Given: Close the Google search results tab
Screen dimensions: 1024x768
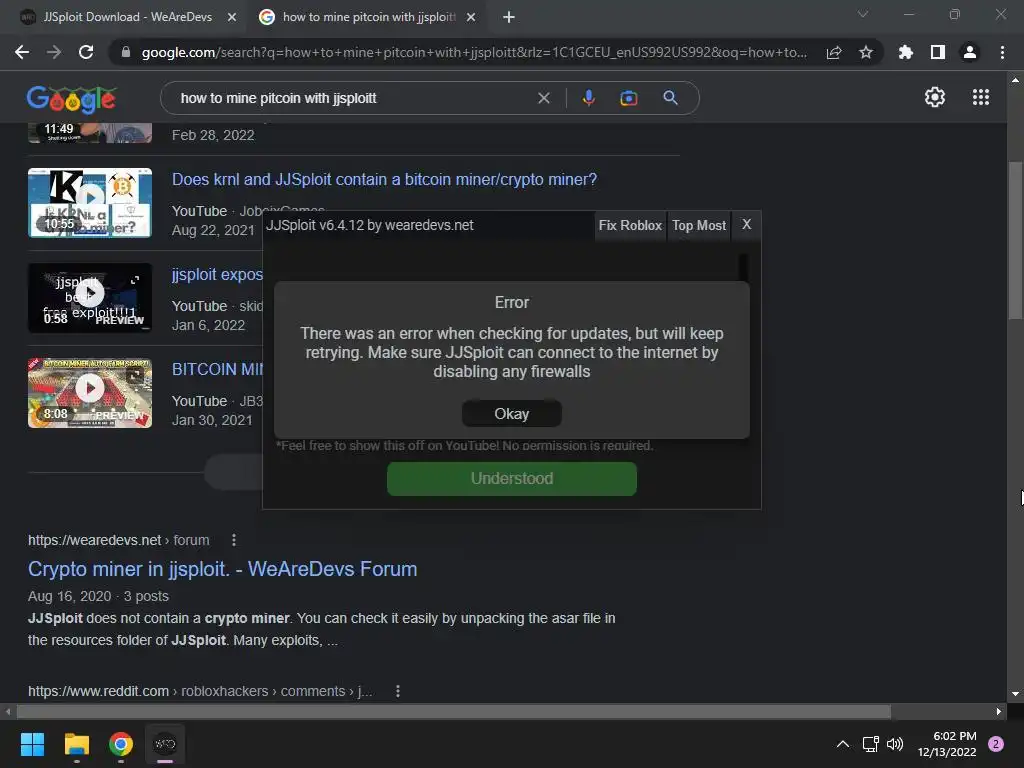Looking at the screenshot, I should pyautogui.click(x=471, y=17).
